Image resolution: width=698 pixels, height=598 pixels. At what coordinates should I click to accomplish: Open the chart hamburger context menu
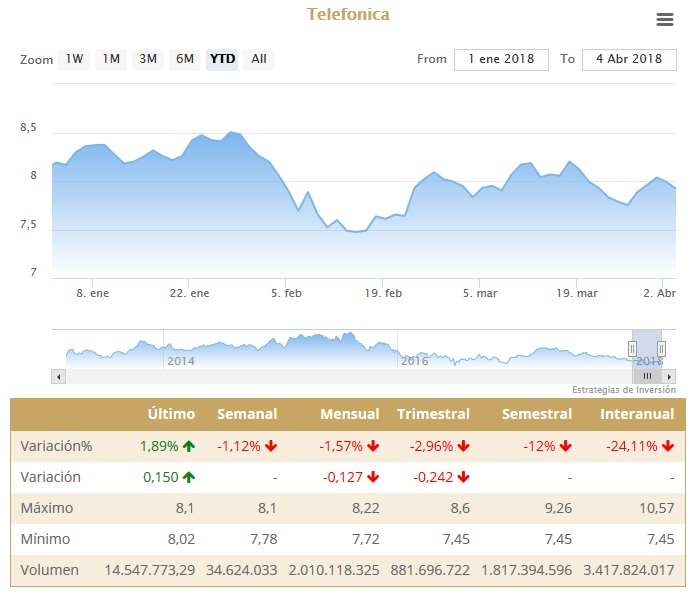(x=665, y=20)
